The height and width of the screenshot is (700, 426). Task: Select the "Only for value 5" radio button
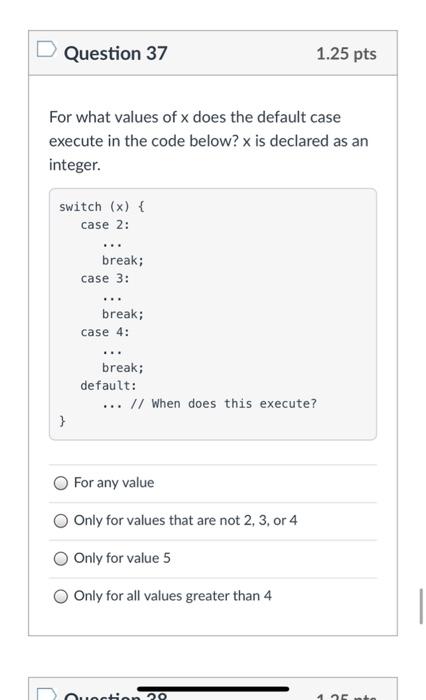(61, 558)
